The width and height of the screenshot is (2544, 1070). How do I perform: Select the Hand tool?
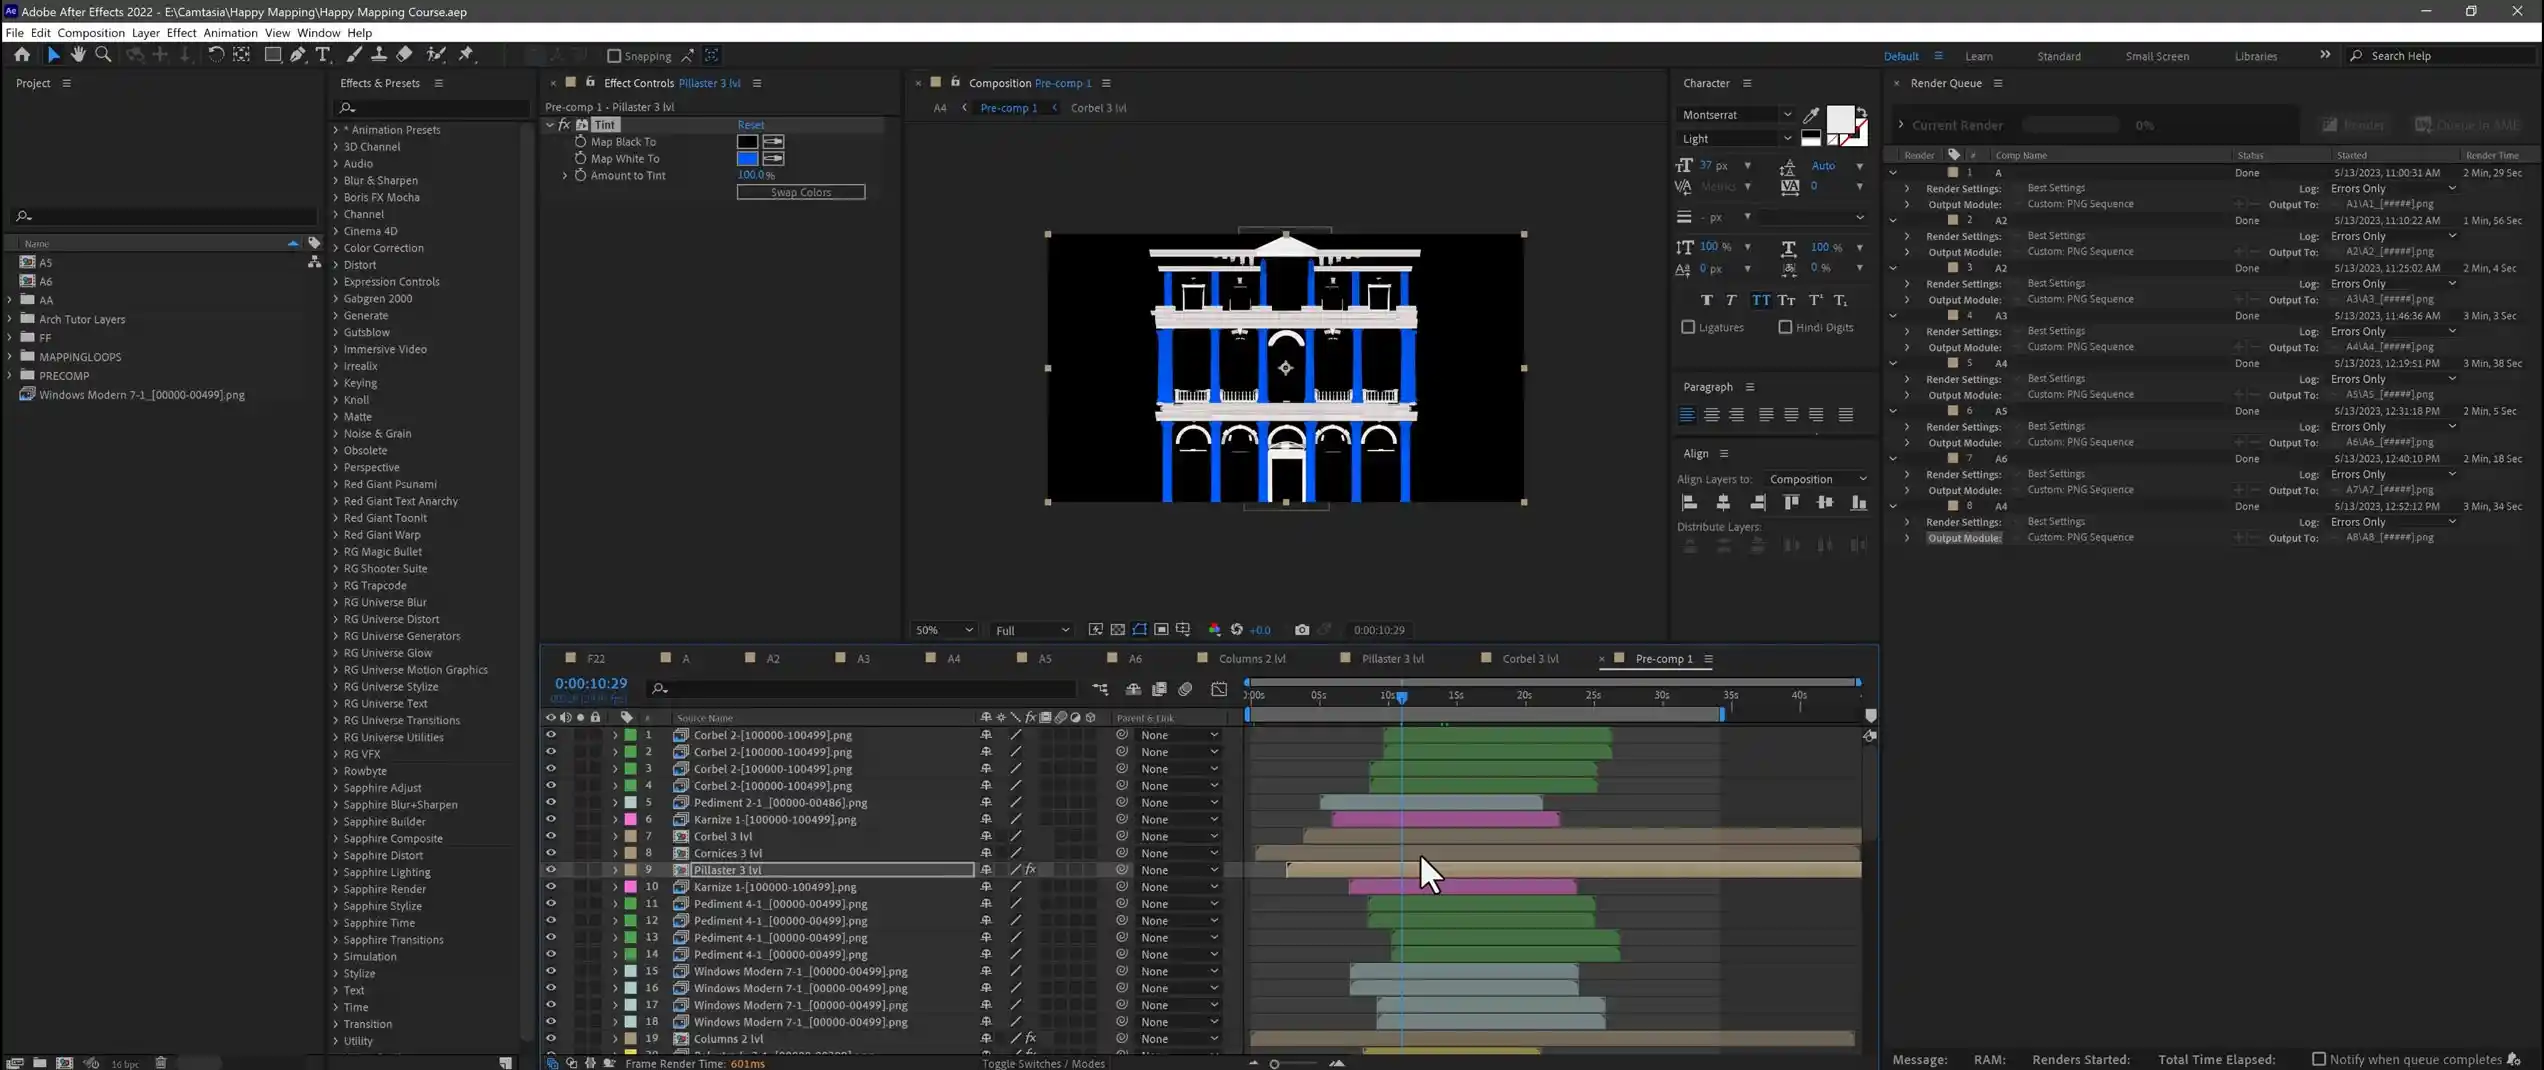pos(78,55)
